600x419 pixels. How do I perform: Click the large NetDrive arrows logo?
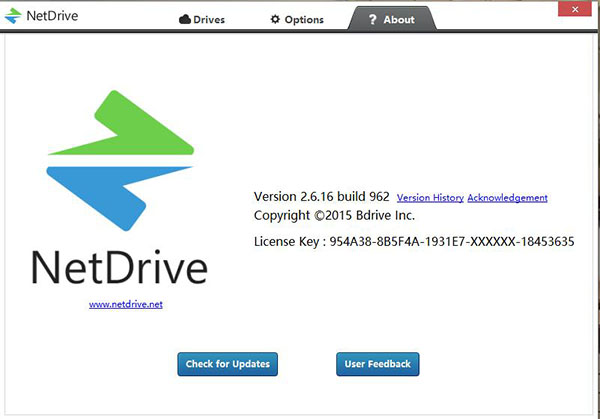coord(120,161)
